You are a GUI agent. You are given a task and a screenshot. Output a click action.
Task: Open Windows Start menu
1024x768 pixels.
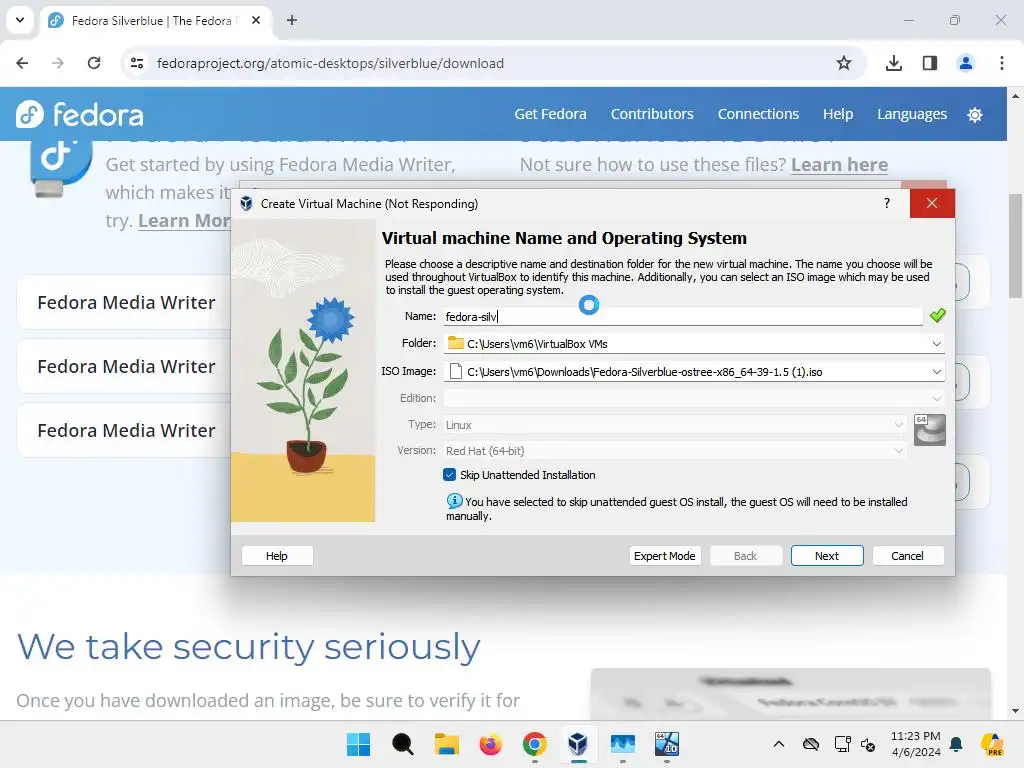click(x=358, y=744)
